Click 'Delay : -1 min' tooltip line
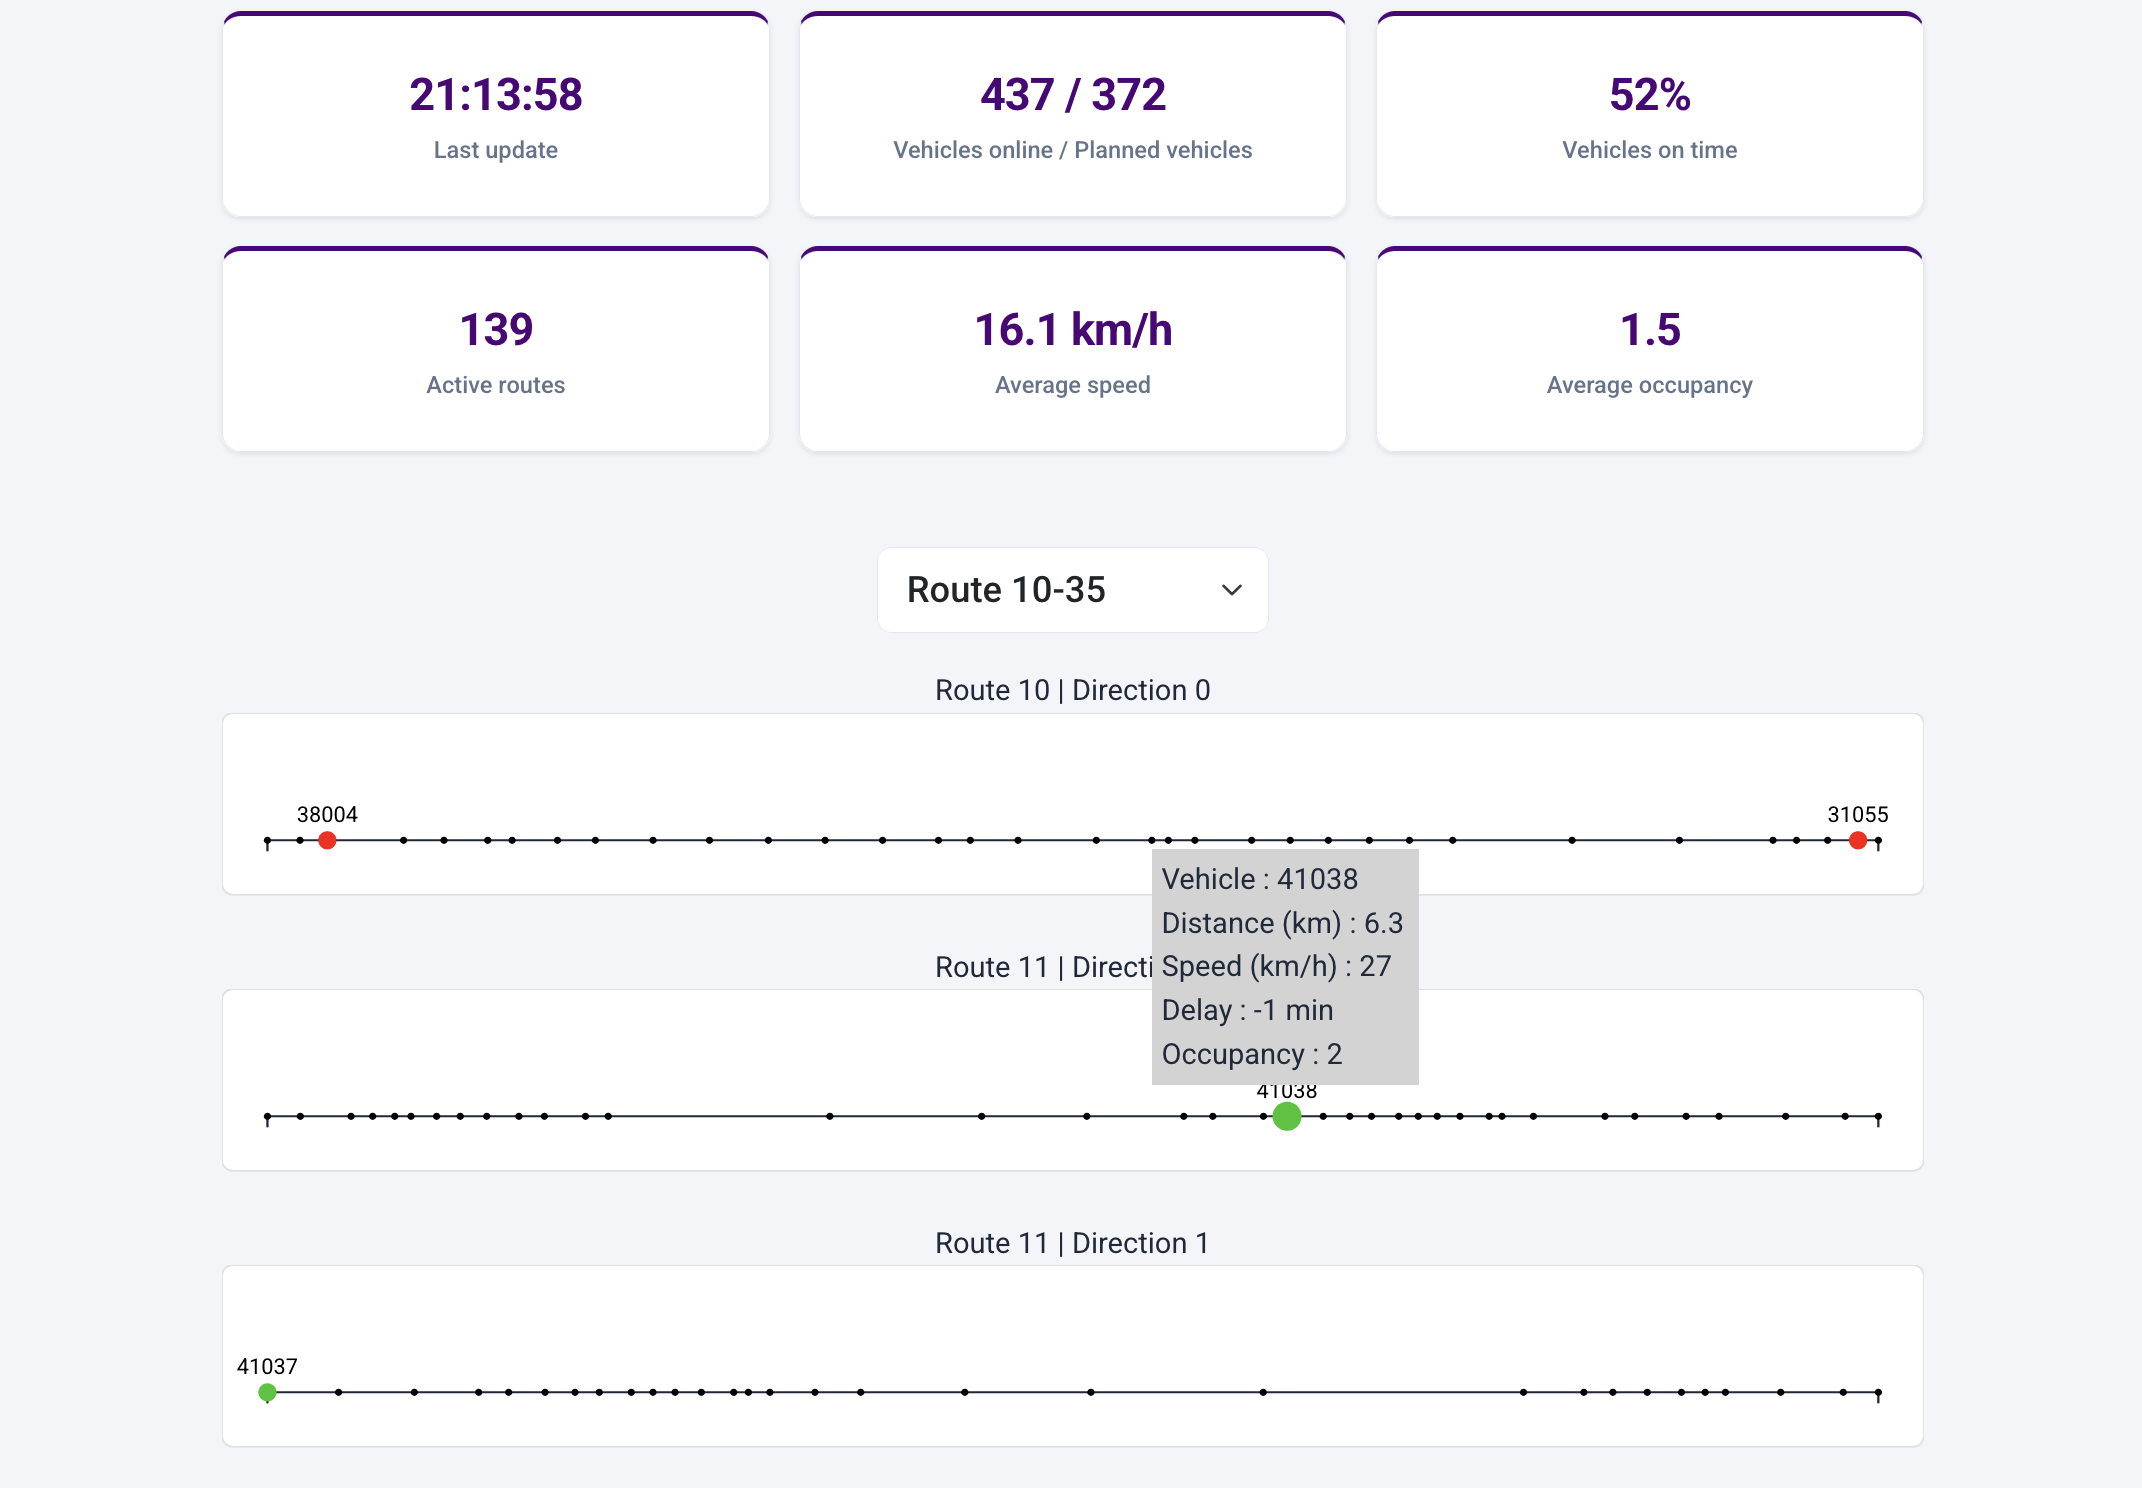 (x=1248, y=1010)
